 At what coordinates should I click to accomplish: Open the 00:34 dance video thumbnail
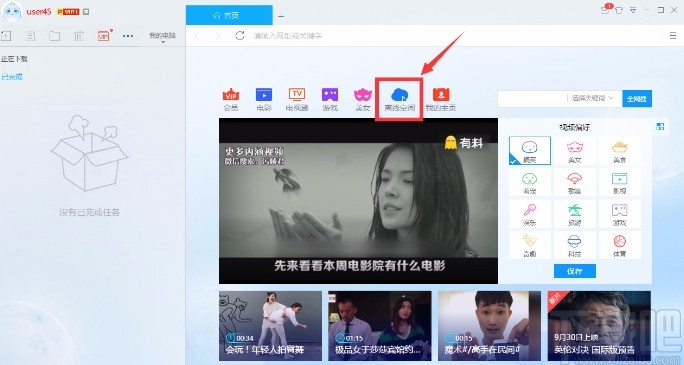pyautogui.click(x=270, y=326)
